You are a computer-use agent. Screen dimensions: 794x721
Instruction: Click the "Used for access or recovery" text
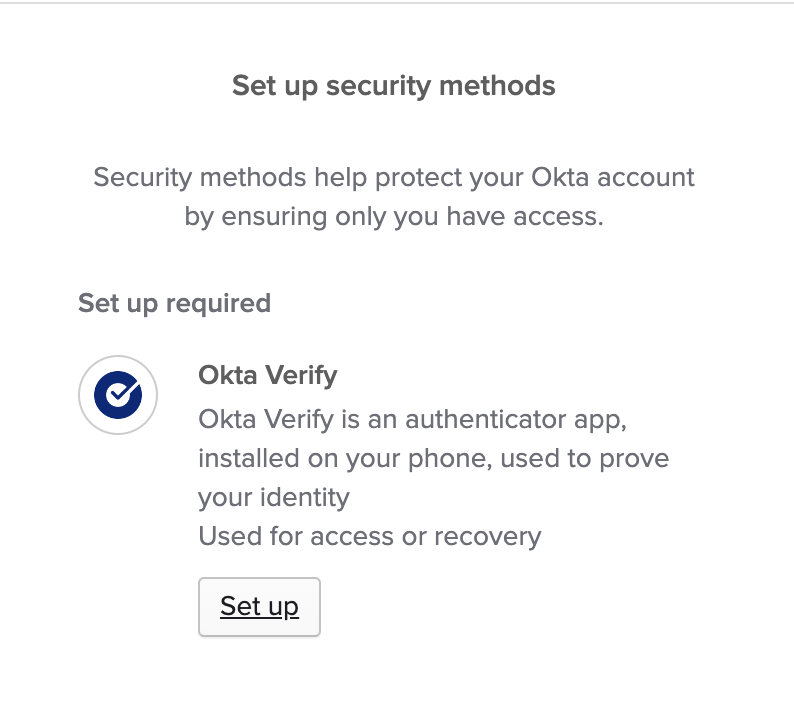click(369, 536)
